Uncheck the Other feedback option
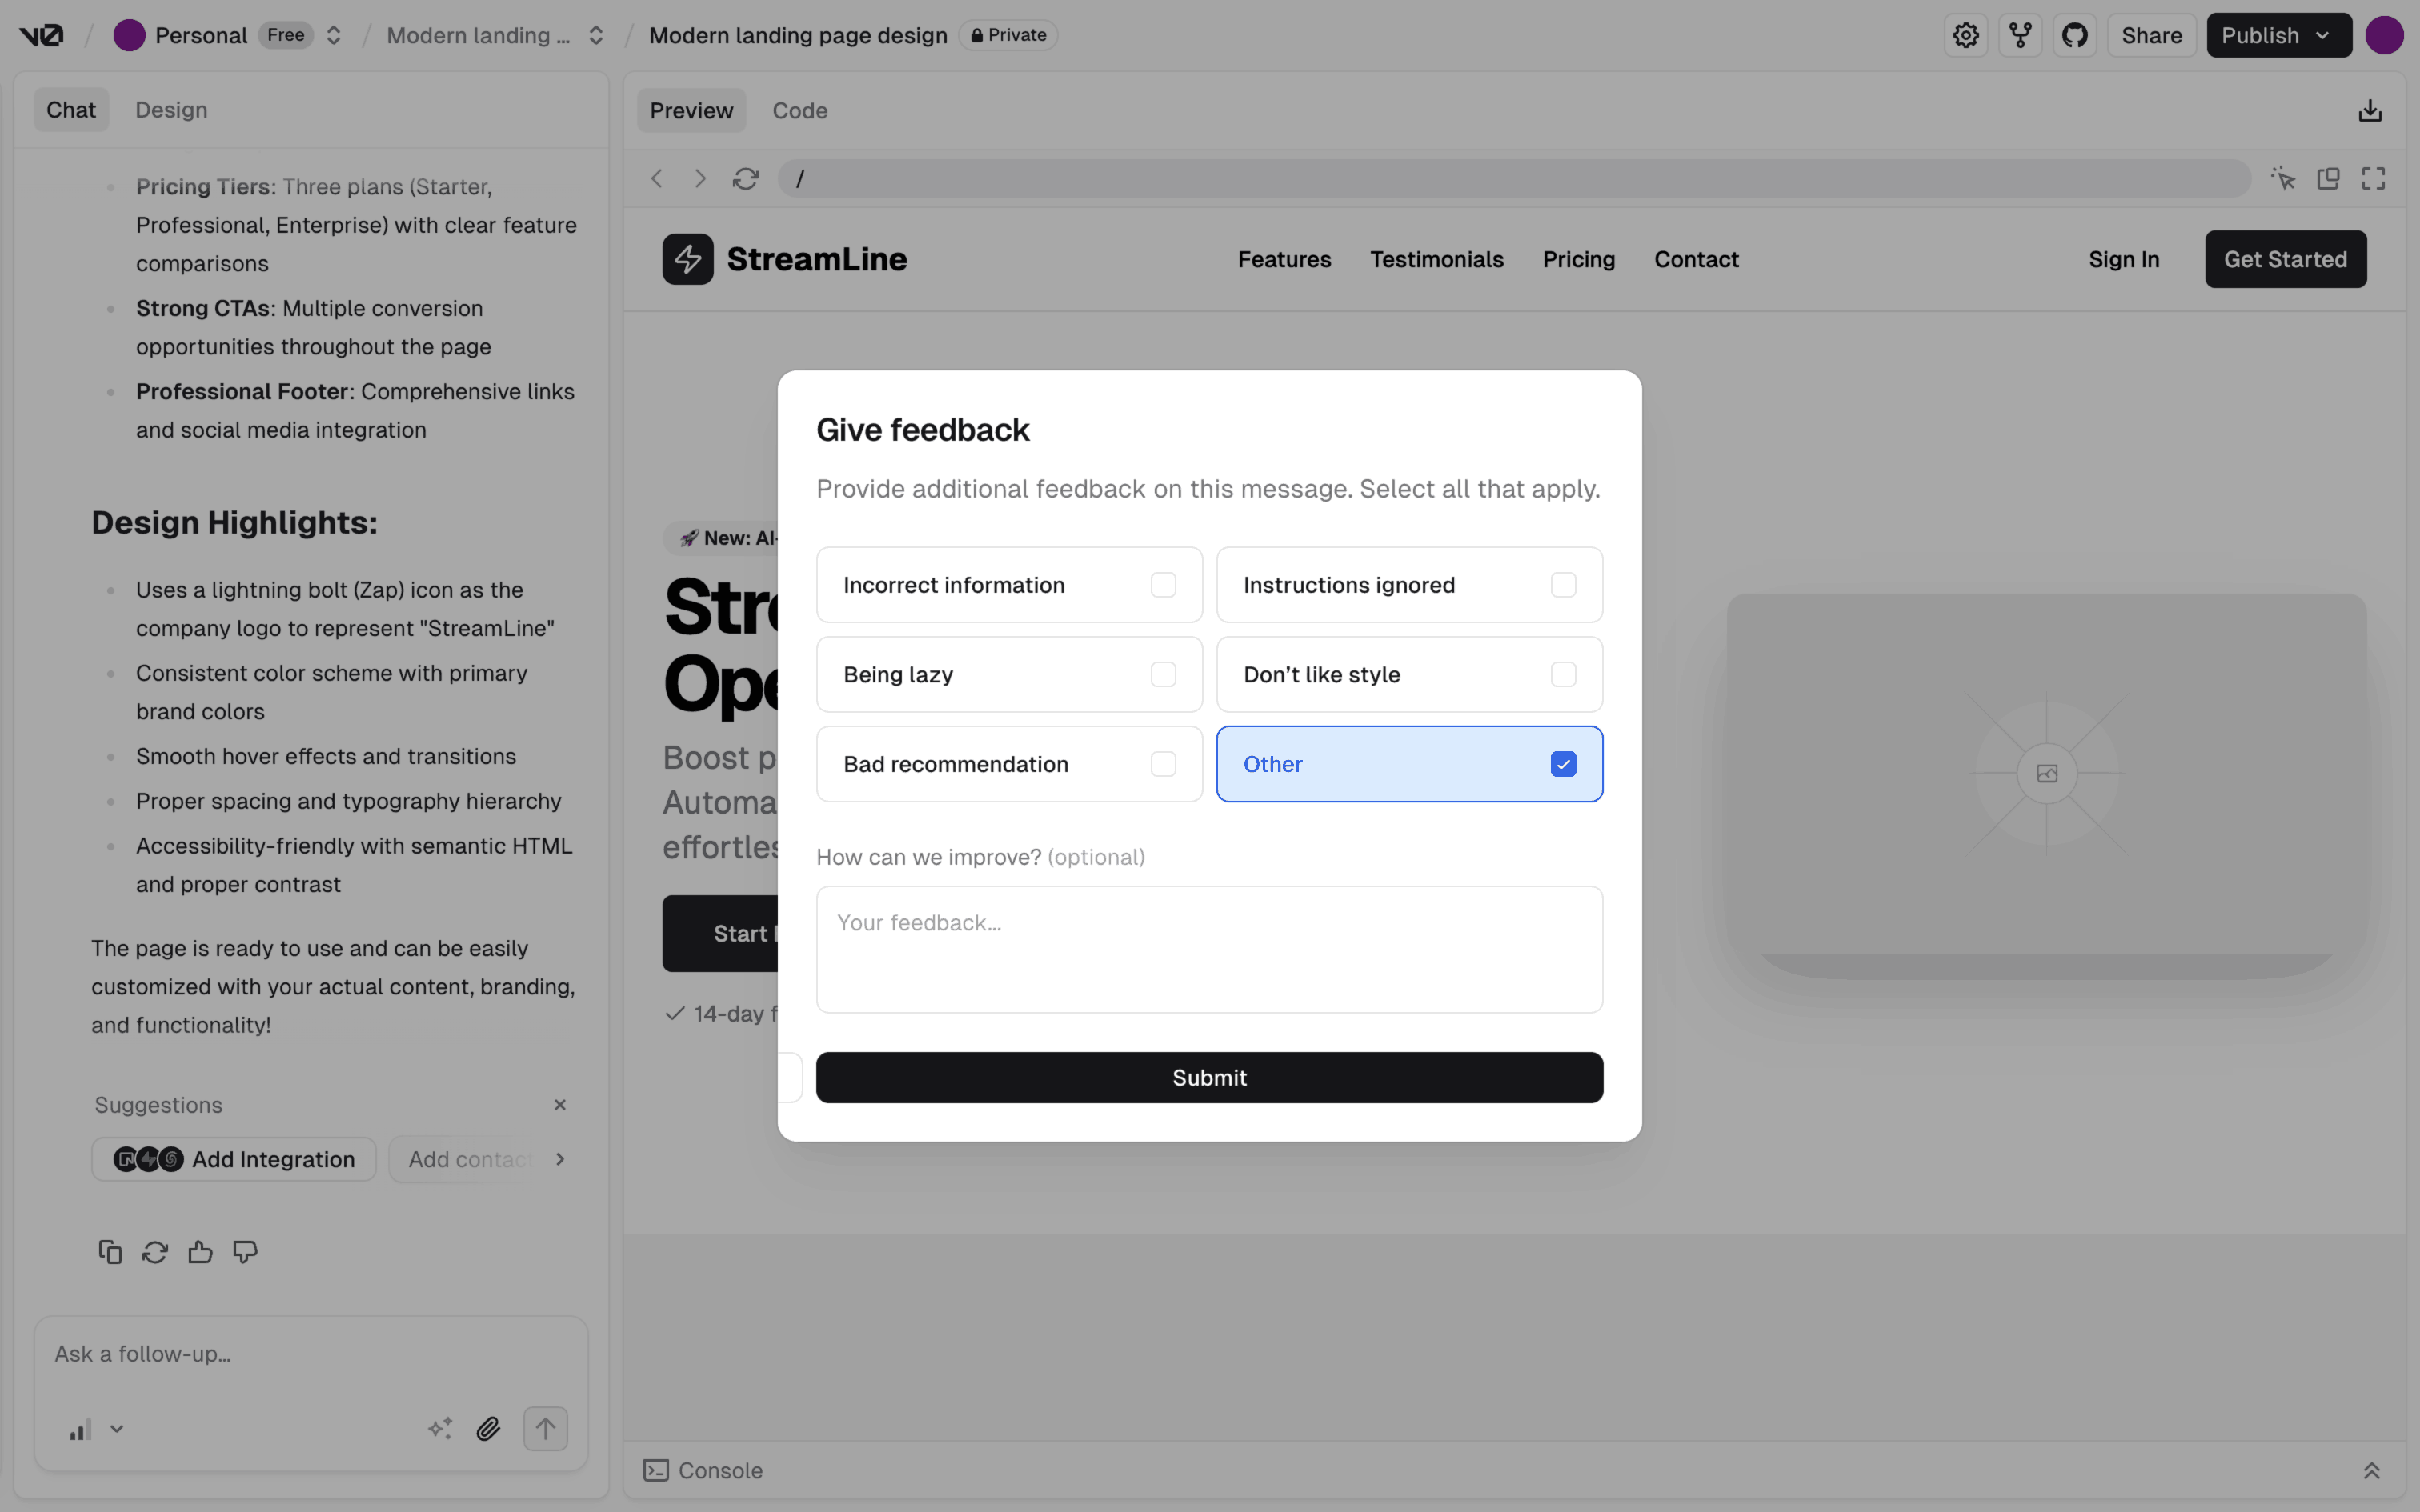Image resolution: width=2420 pixels, height=1512 pixels. click(1563, 764)
